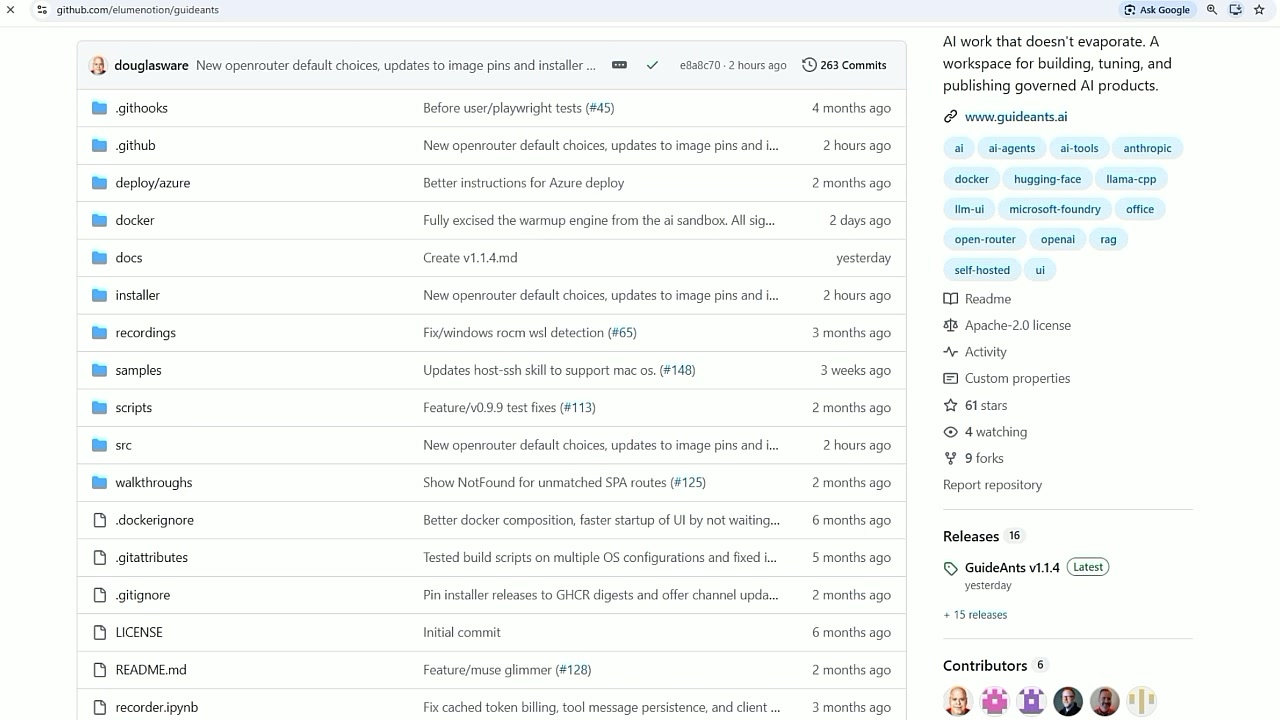Image resolution: width=1280 pixels, height=720 pixels.
Task: Select the 'ai-agents' topic tag
Action: [x=1012, y=148]
